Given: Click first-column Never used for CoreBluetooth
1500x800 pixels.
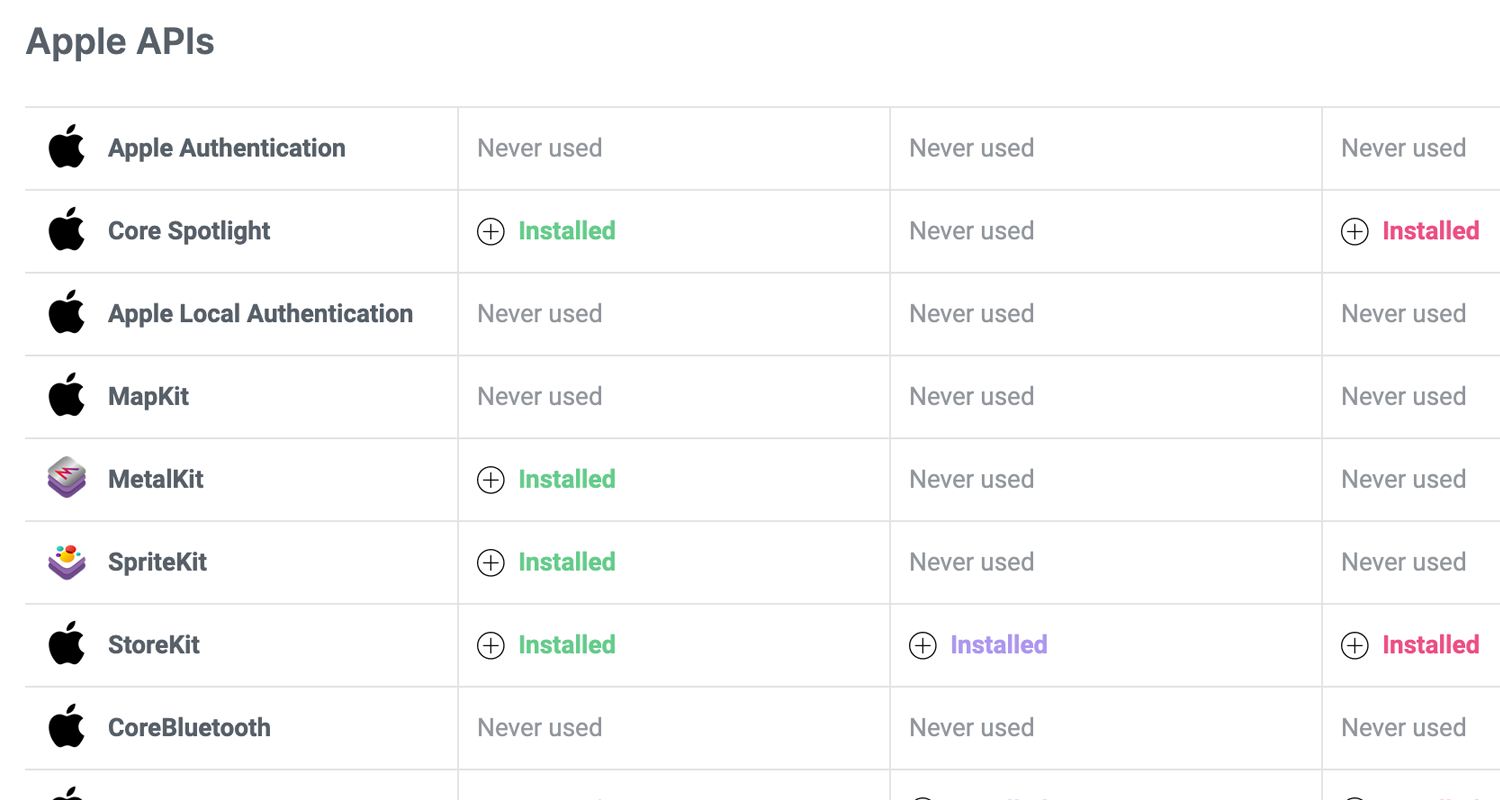Looking at the screenshot, I should point(540,728).
